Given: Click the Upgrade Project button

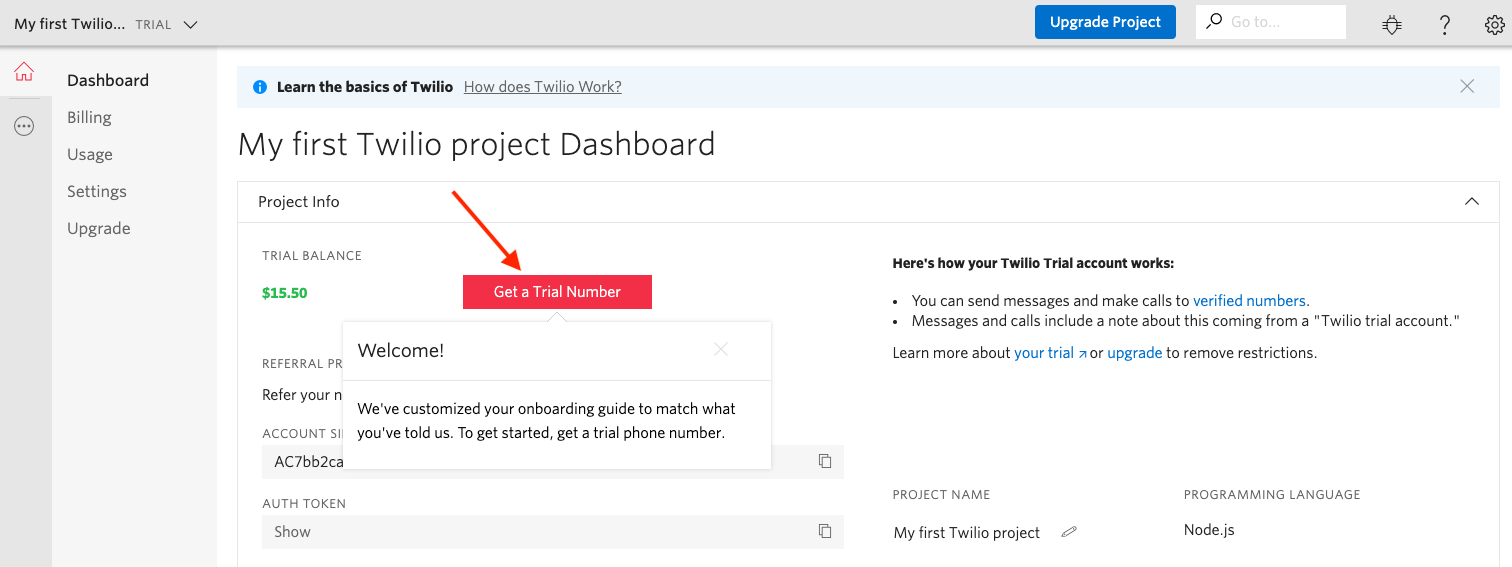Looking at the screenshot, I should (x=1105, y=22).
